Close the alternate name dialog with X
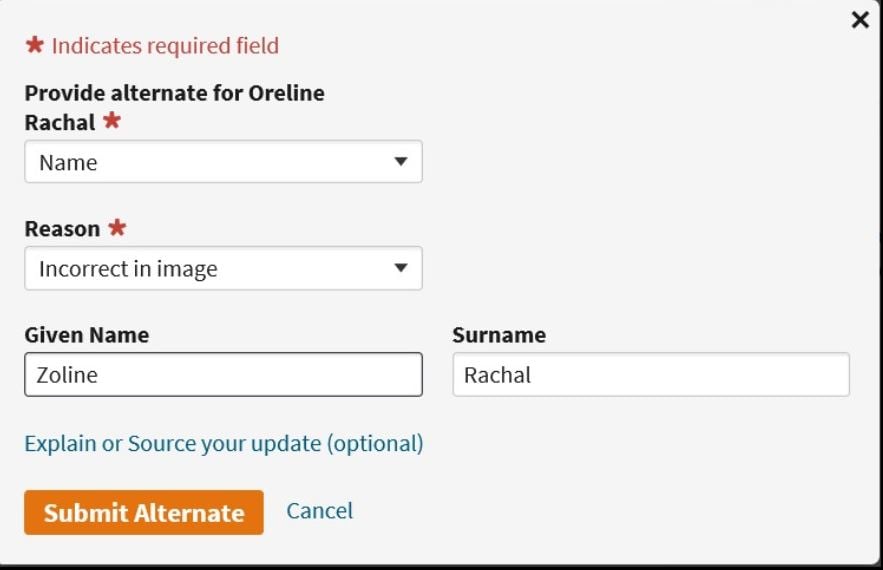The image size is (883, 570). (x=860, y=20)
